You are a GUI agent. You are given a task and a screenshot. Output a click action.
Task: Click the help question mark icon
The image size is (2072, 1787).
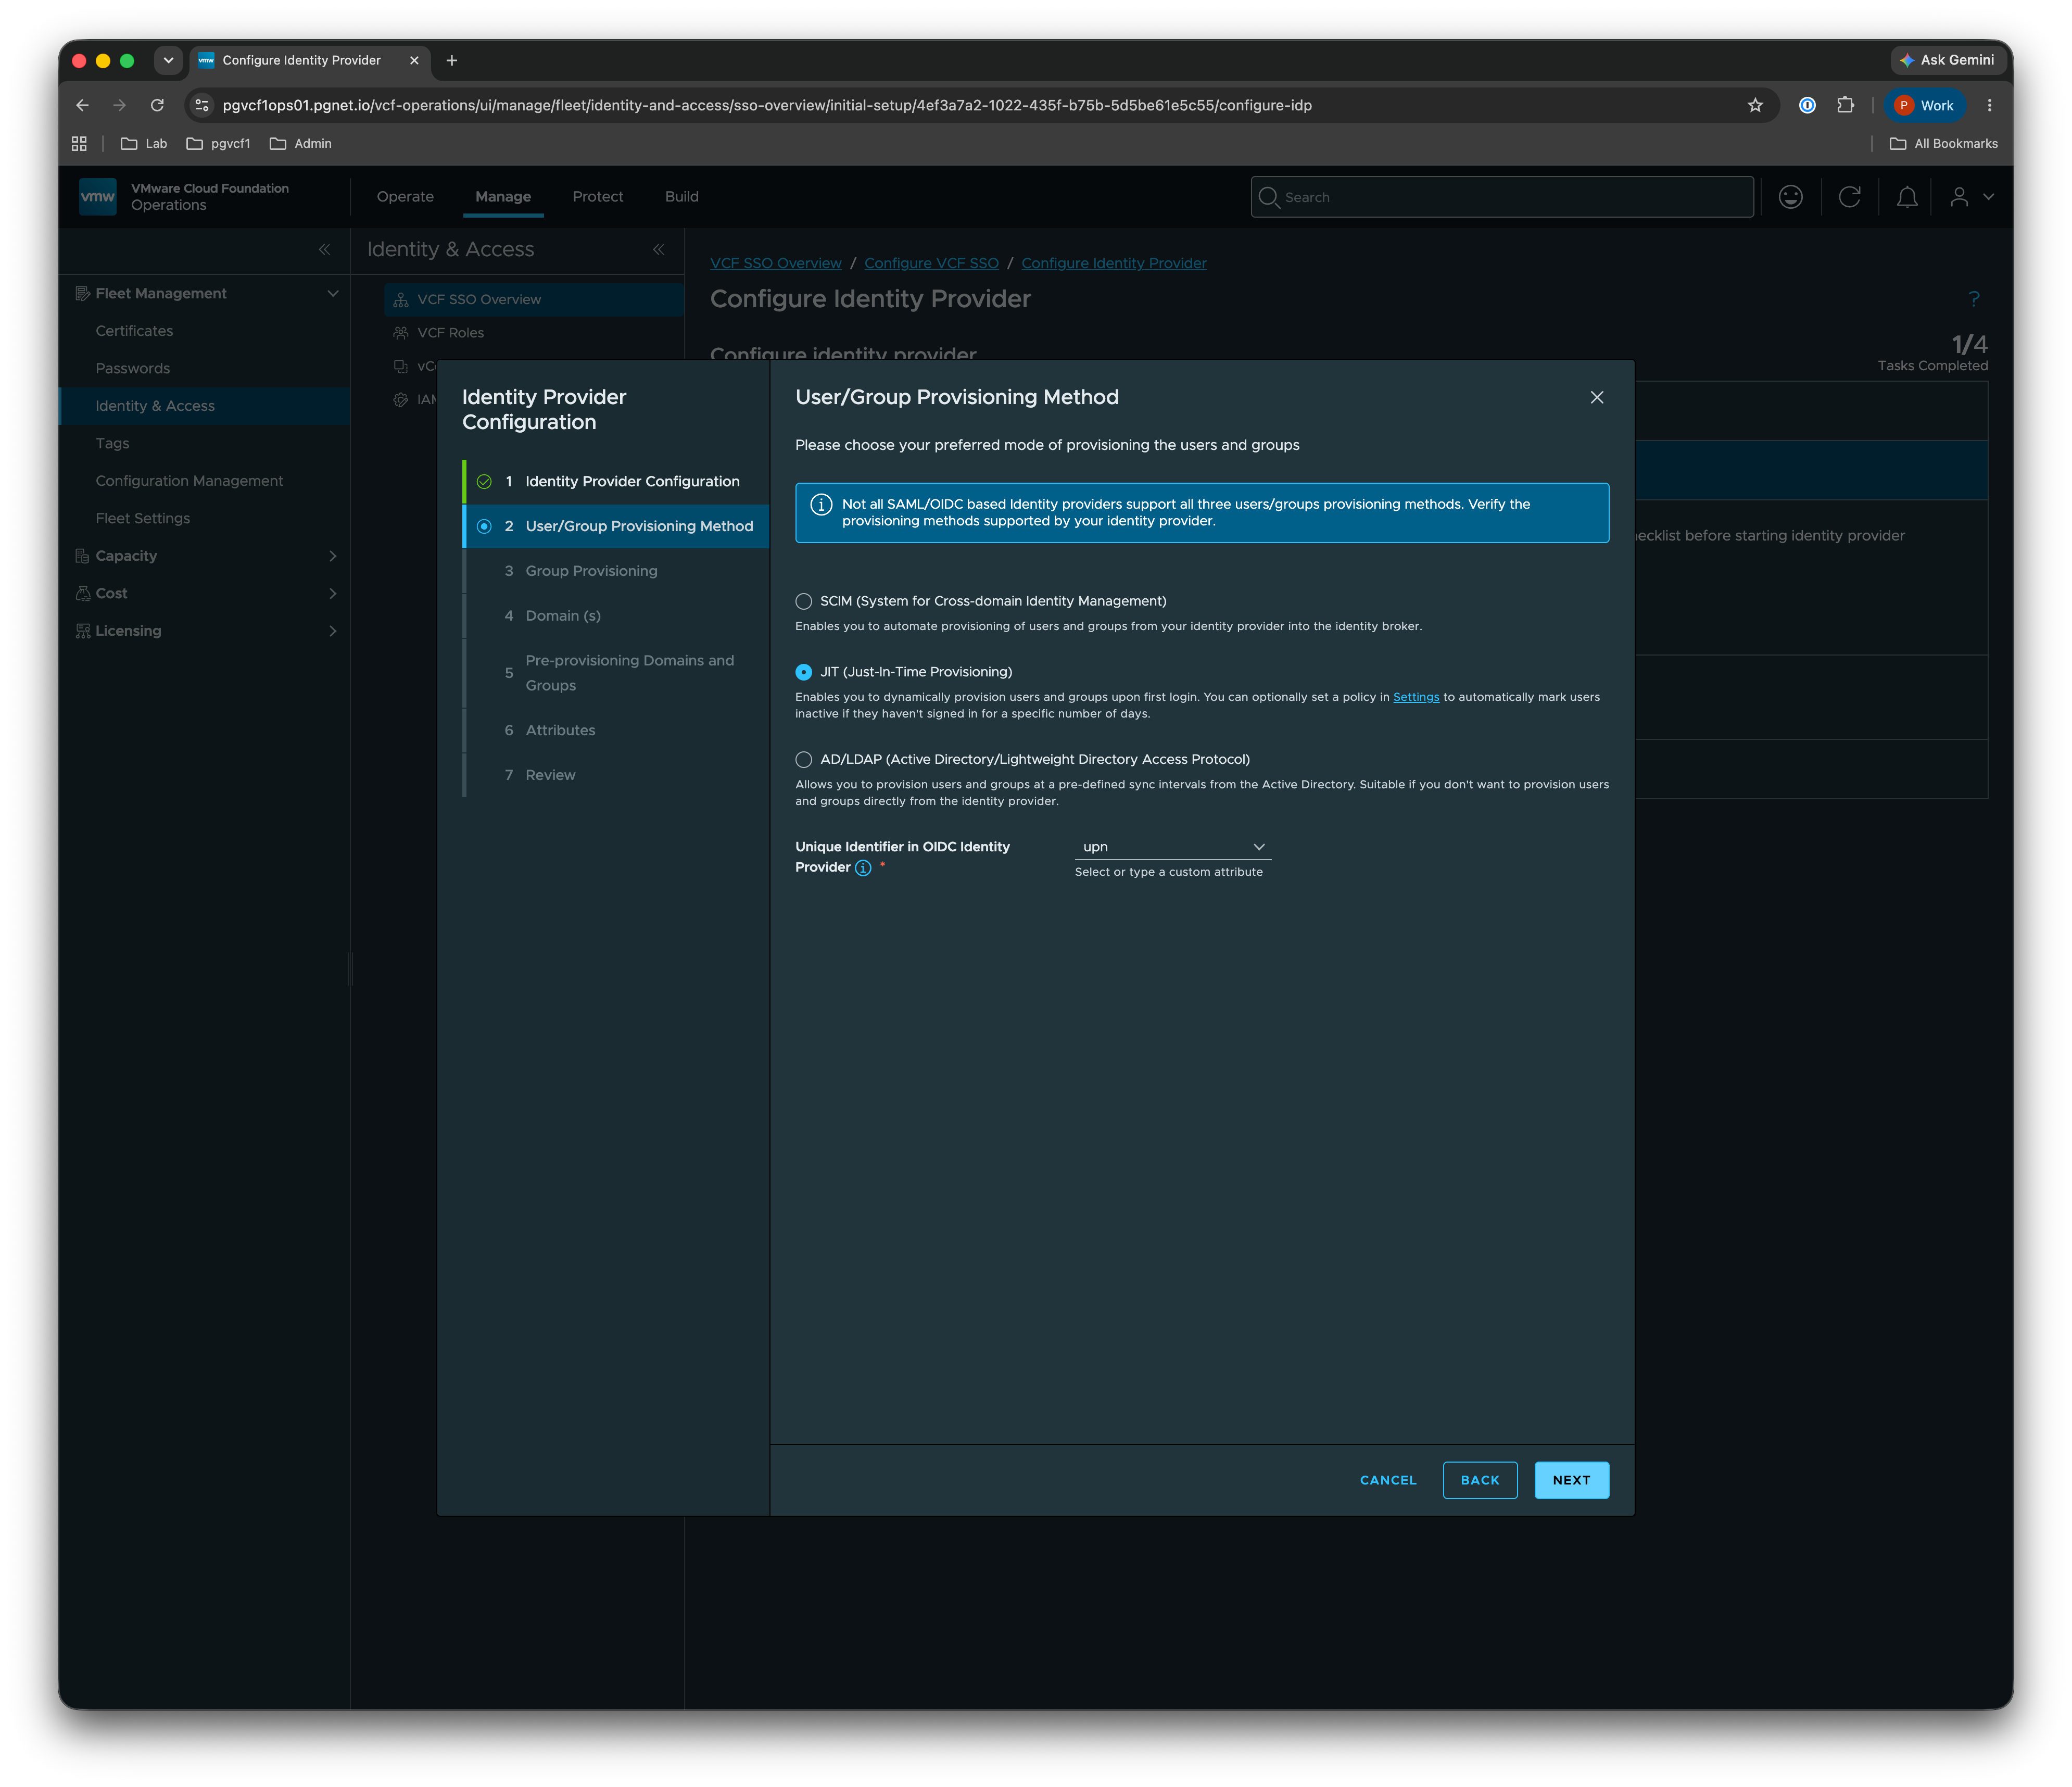click(x=1974, y=299)
